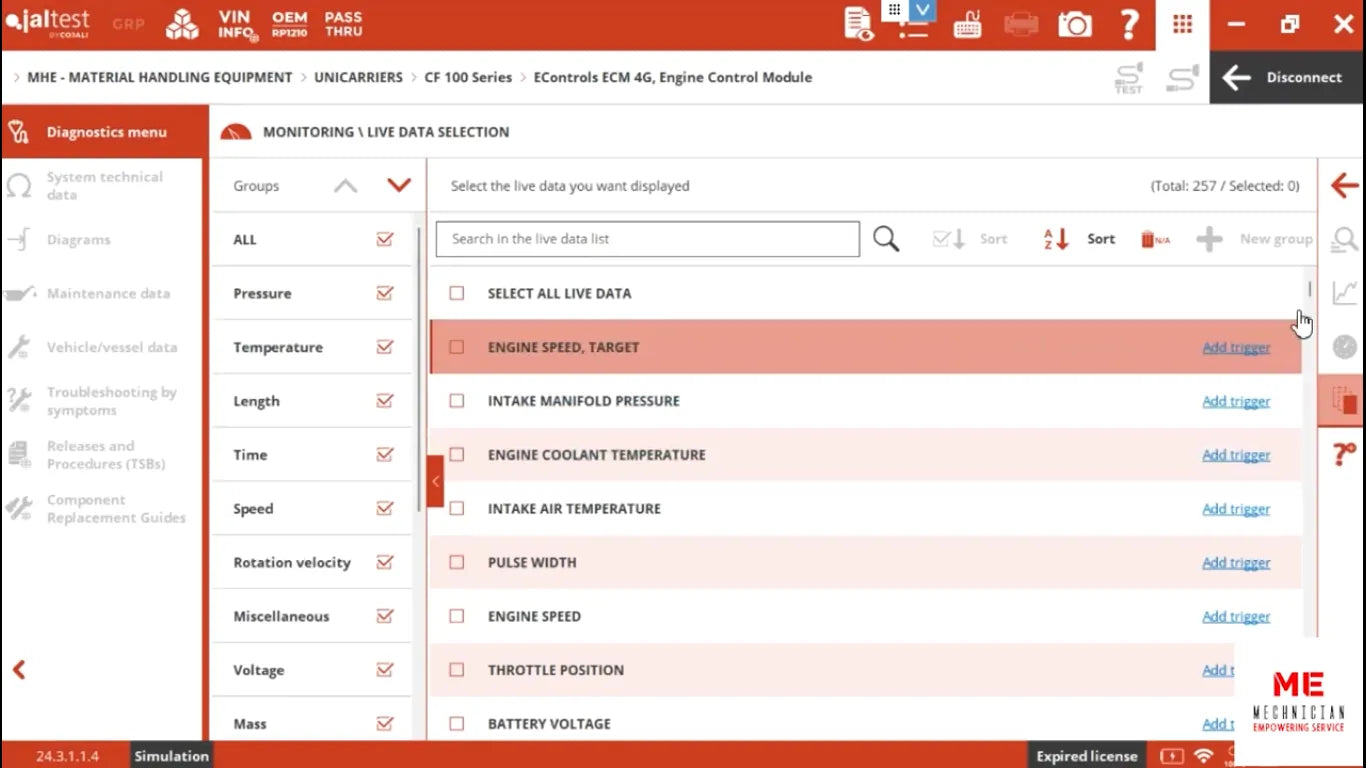Open the Pass Thru tool
The height and width of the screenshot is (768, 1366).
pyautogui.click(x=343, y=25)
